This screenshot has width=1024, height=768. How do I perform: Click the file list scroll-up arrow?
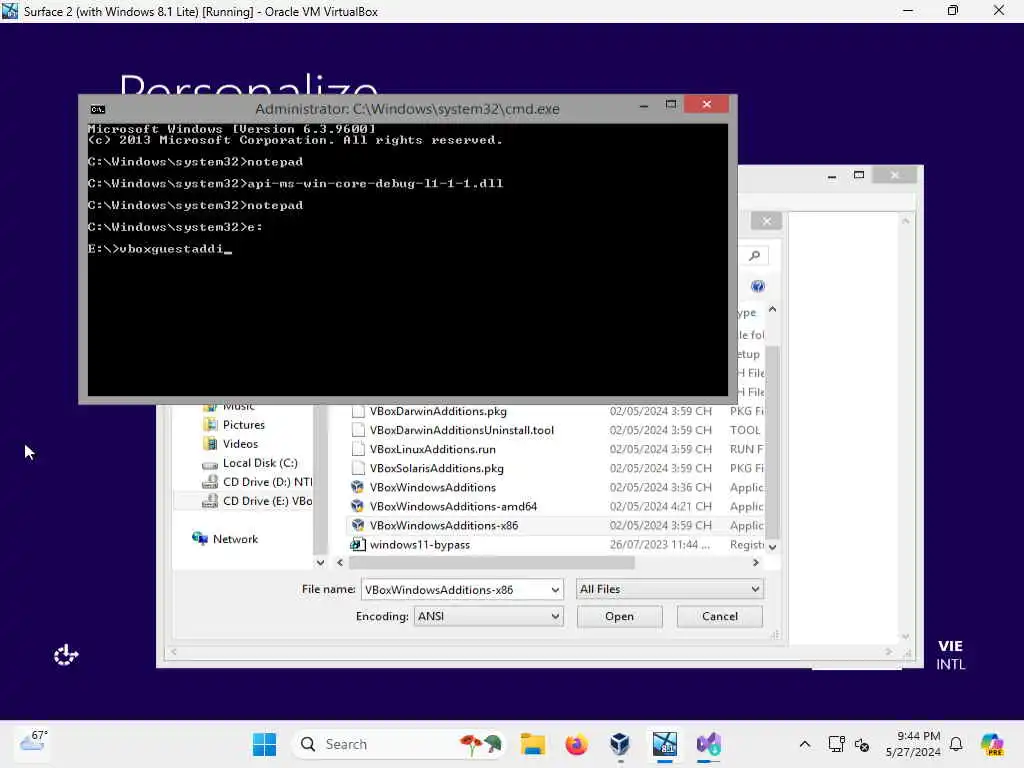pyautogui.click(x=773, y=309)
